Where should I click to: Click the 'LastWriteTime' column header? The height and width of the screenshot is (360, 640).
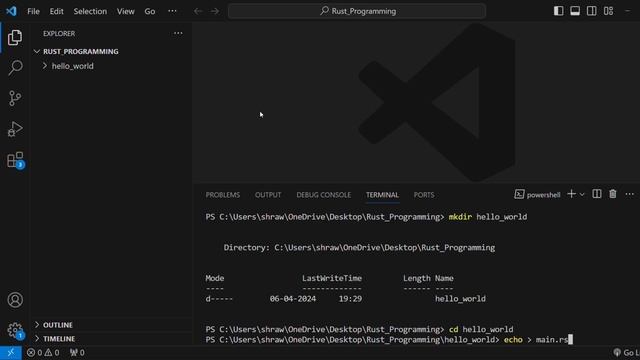coord(332,278)
